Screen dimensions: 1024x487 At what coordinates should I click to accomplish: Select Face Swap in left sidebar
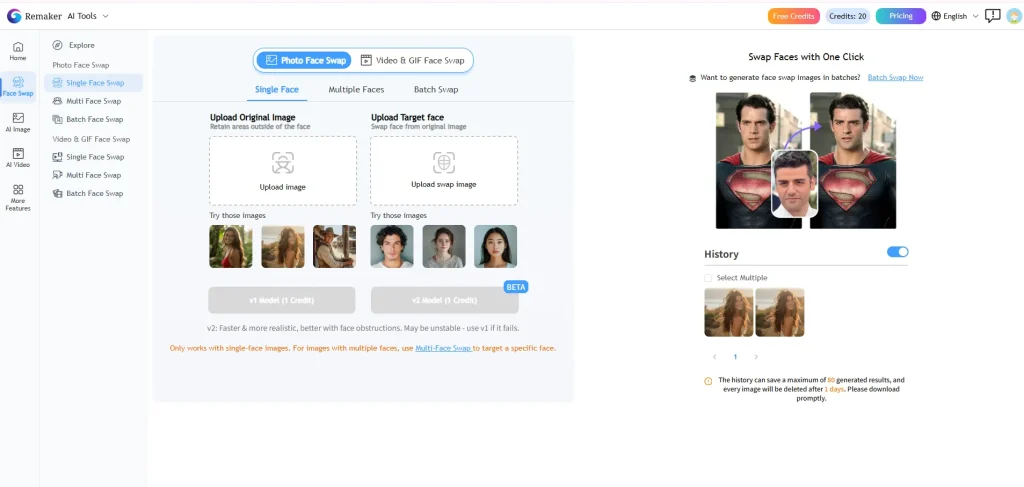point(18,87)
